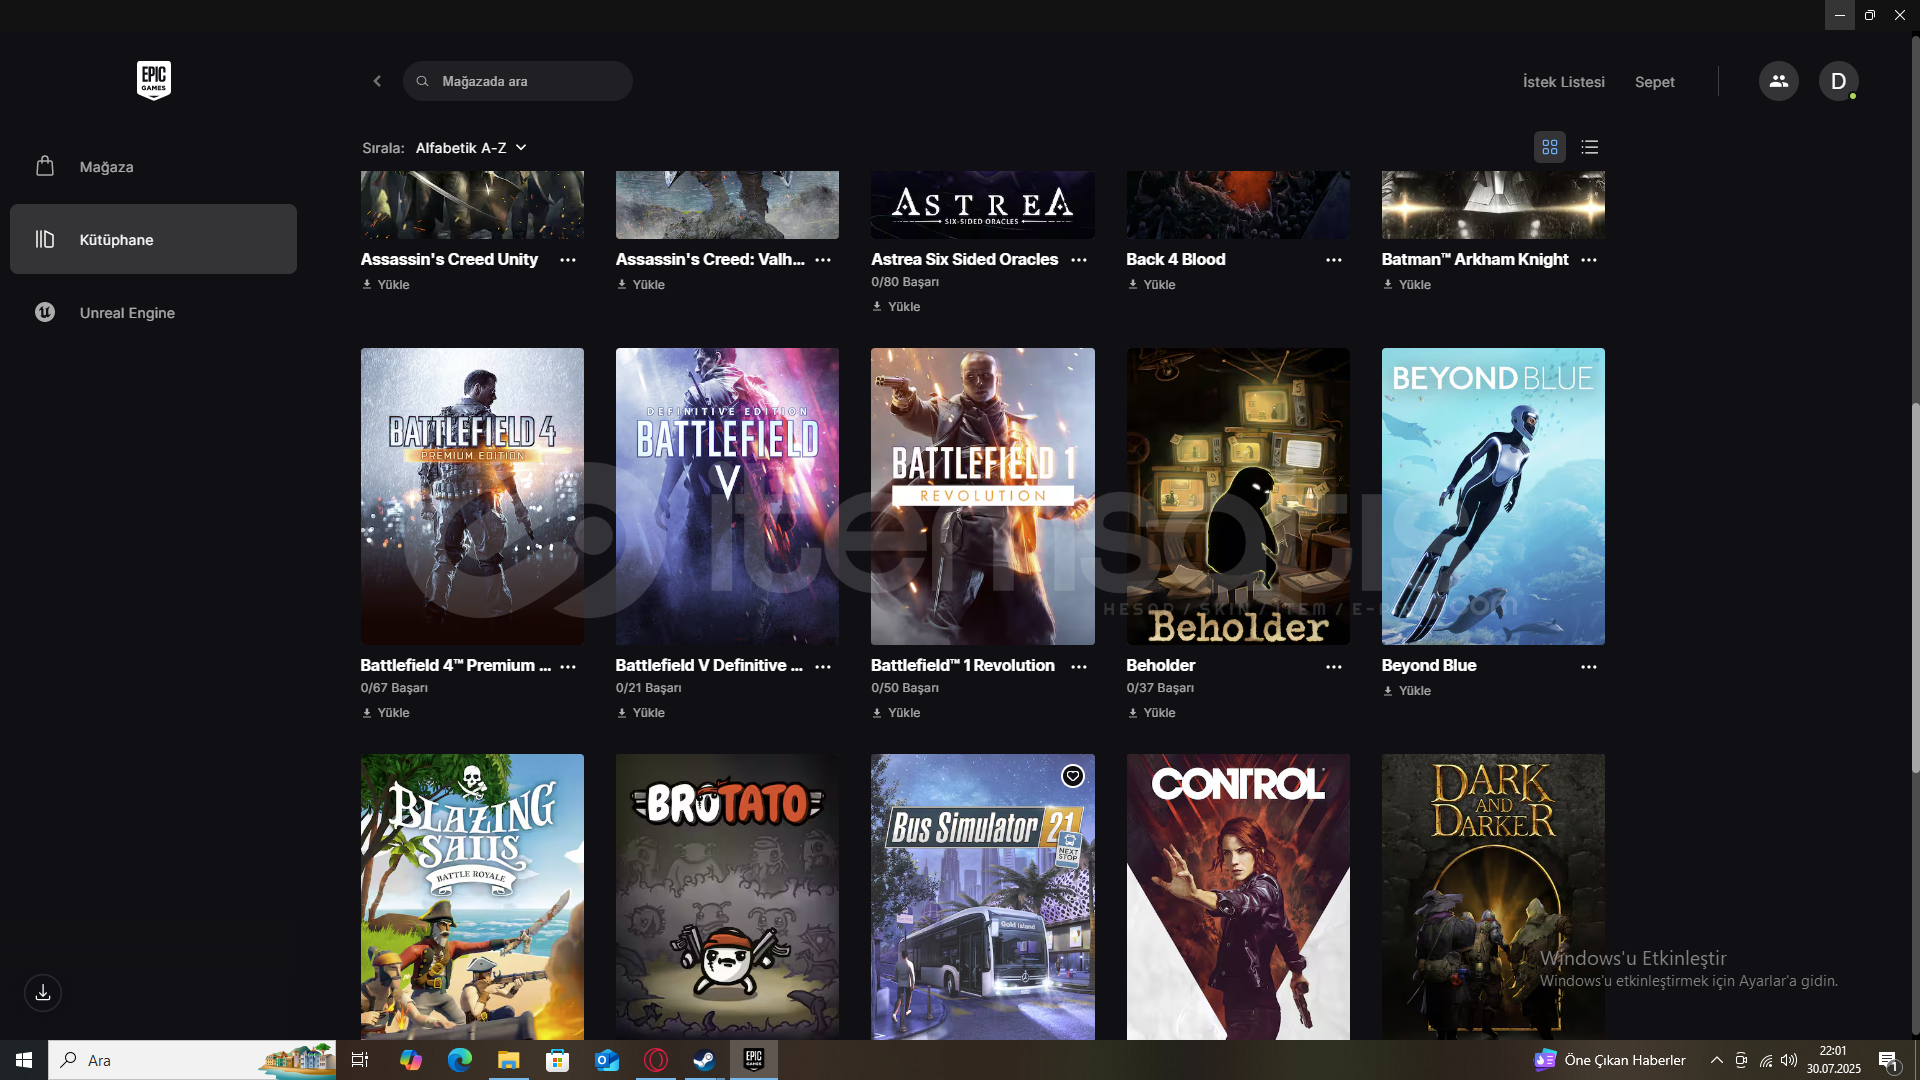Open the three-dot menu for Beholder
The width and height of the screenshot is (1920, 1080).
click(x=1334, y=667)
